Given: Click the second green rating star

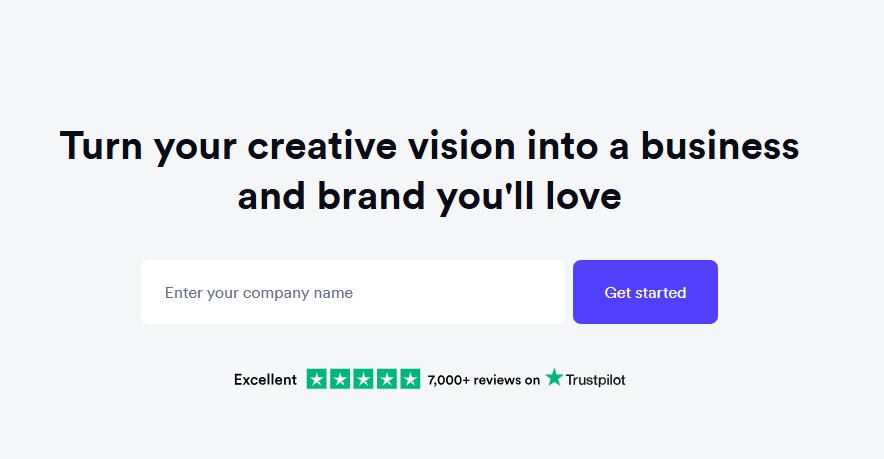Looking at the screenshot, I should point(340,380).
